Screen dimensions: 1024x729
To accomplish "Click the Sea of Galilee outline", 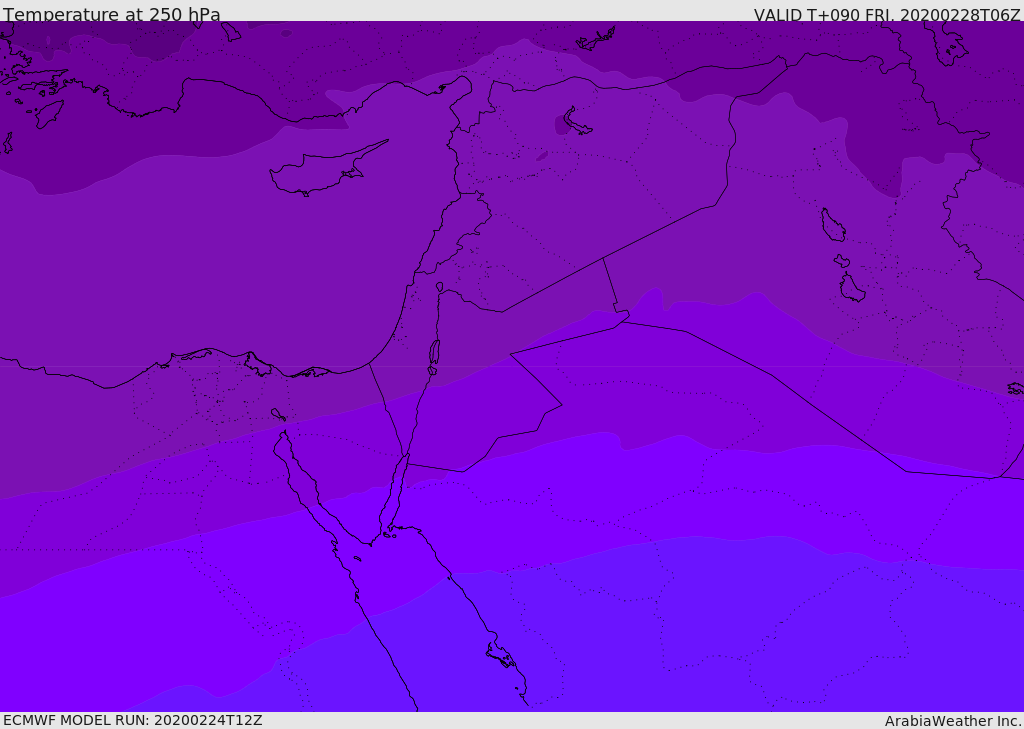I will click(439, 287).
